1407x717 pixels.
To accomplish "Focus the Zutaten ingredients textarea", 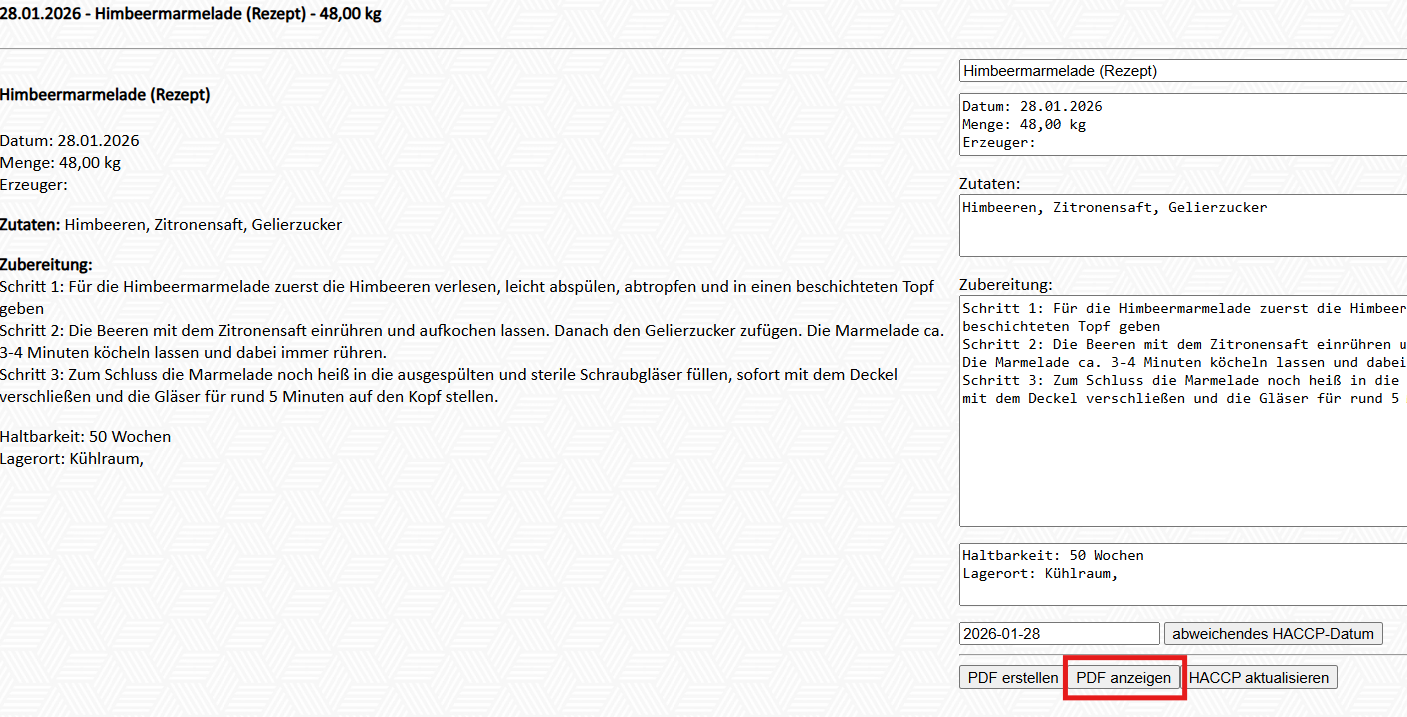I will point(1180,226).
